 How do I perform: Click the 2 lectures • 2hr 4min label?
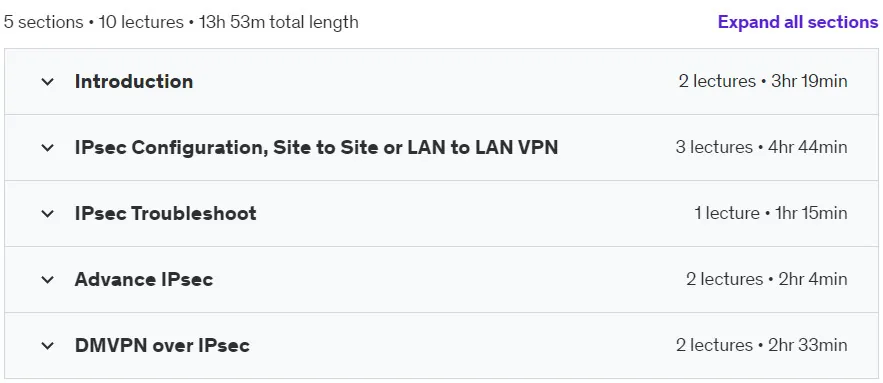click(766, 279)
